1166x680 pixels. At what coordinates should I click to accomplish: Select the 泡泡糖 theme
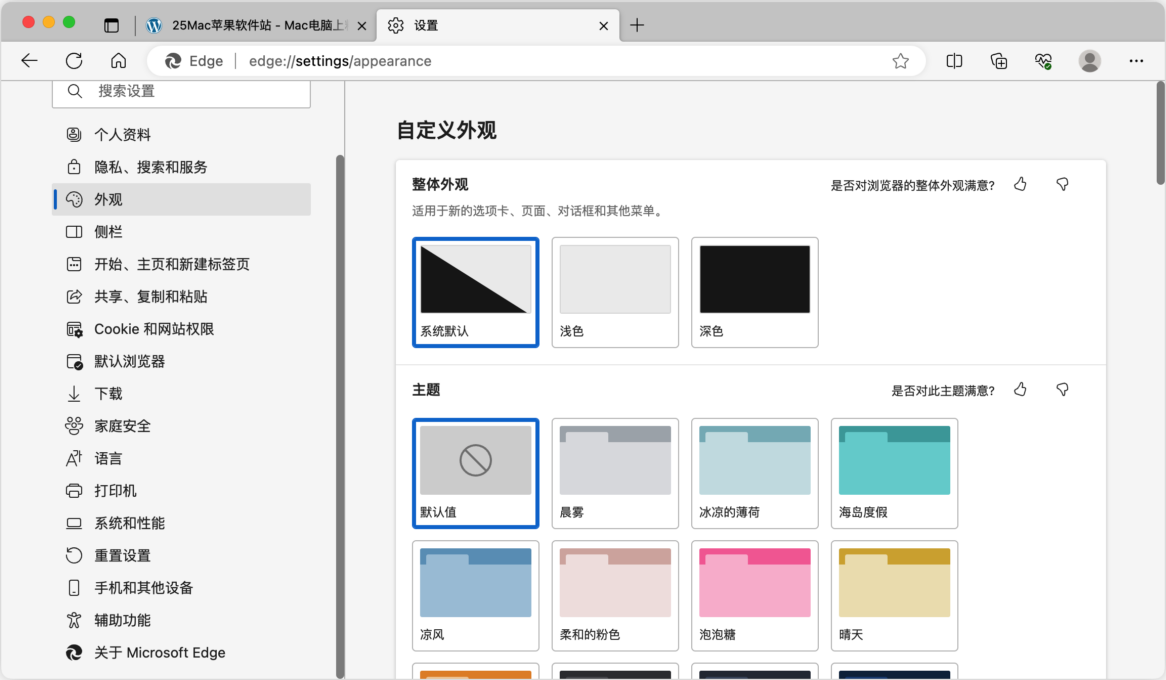(x=755, y=596)
